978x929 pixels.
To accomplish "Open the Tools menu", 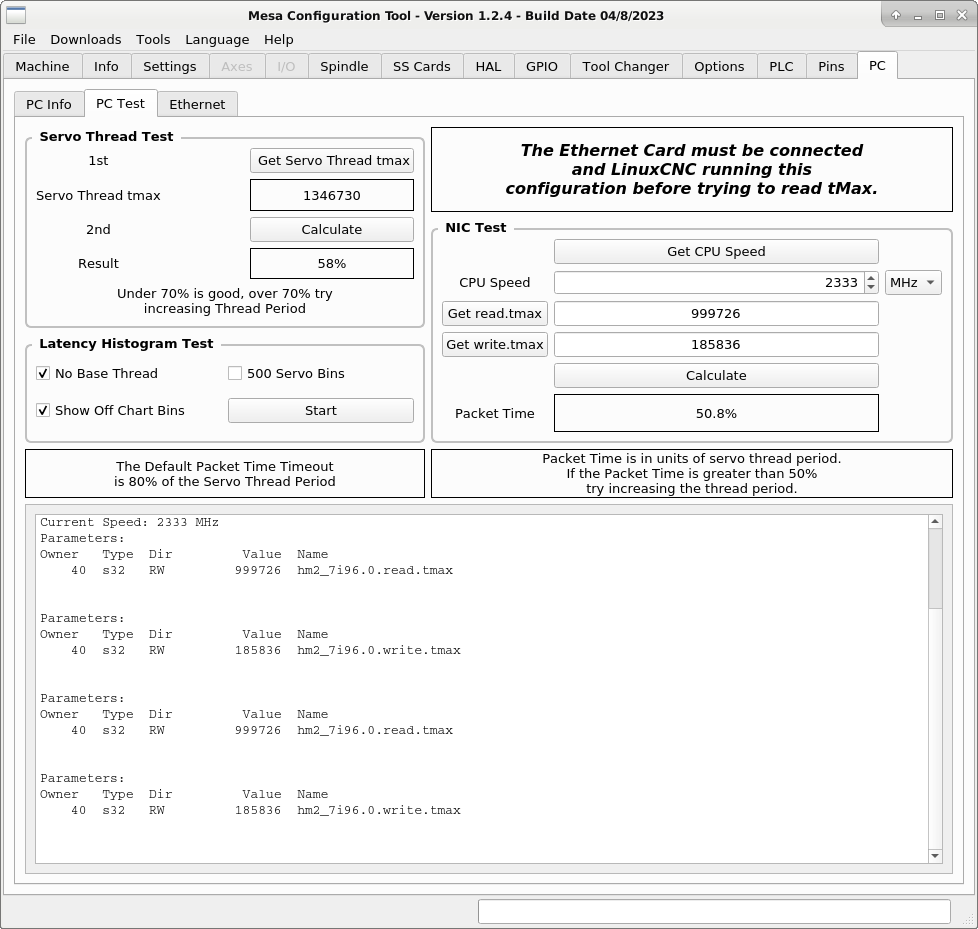I will (x=153, y=39).
